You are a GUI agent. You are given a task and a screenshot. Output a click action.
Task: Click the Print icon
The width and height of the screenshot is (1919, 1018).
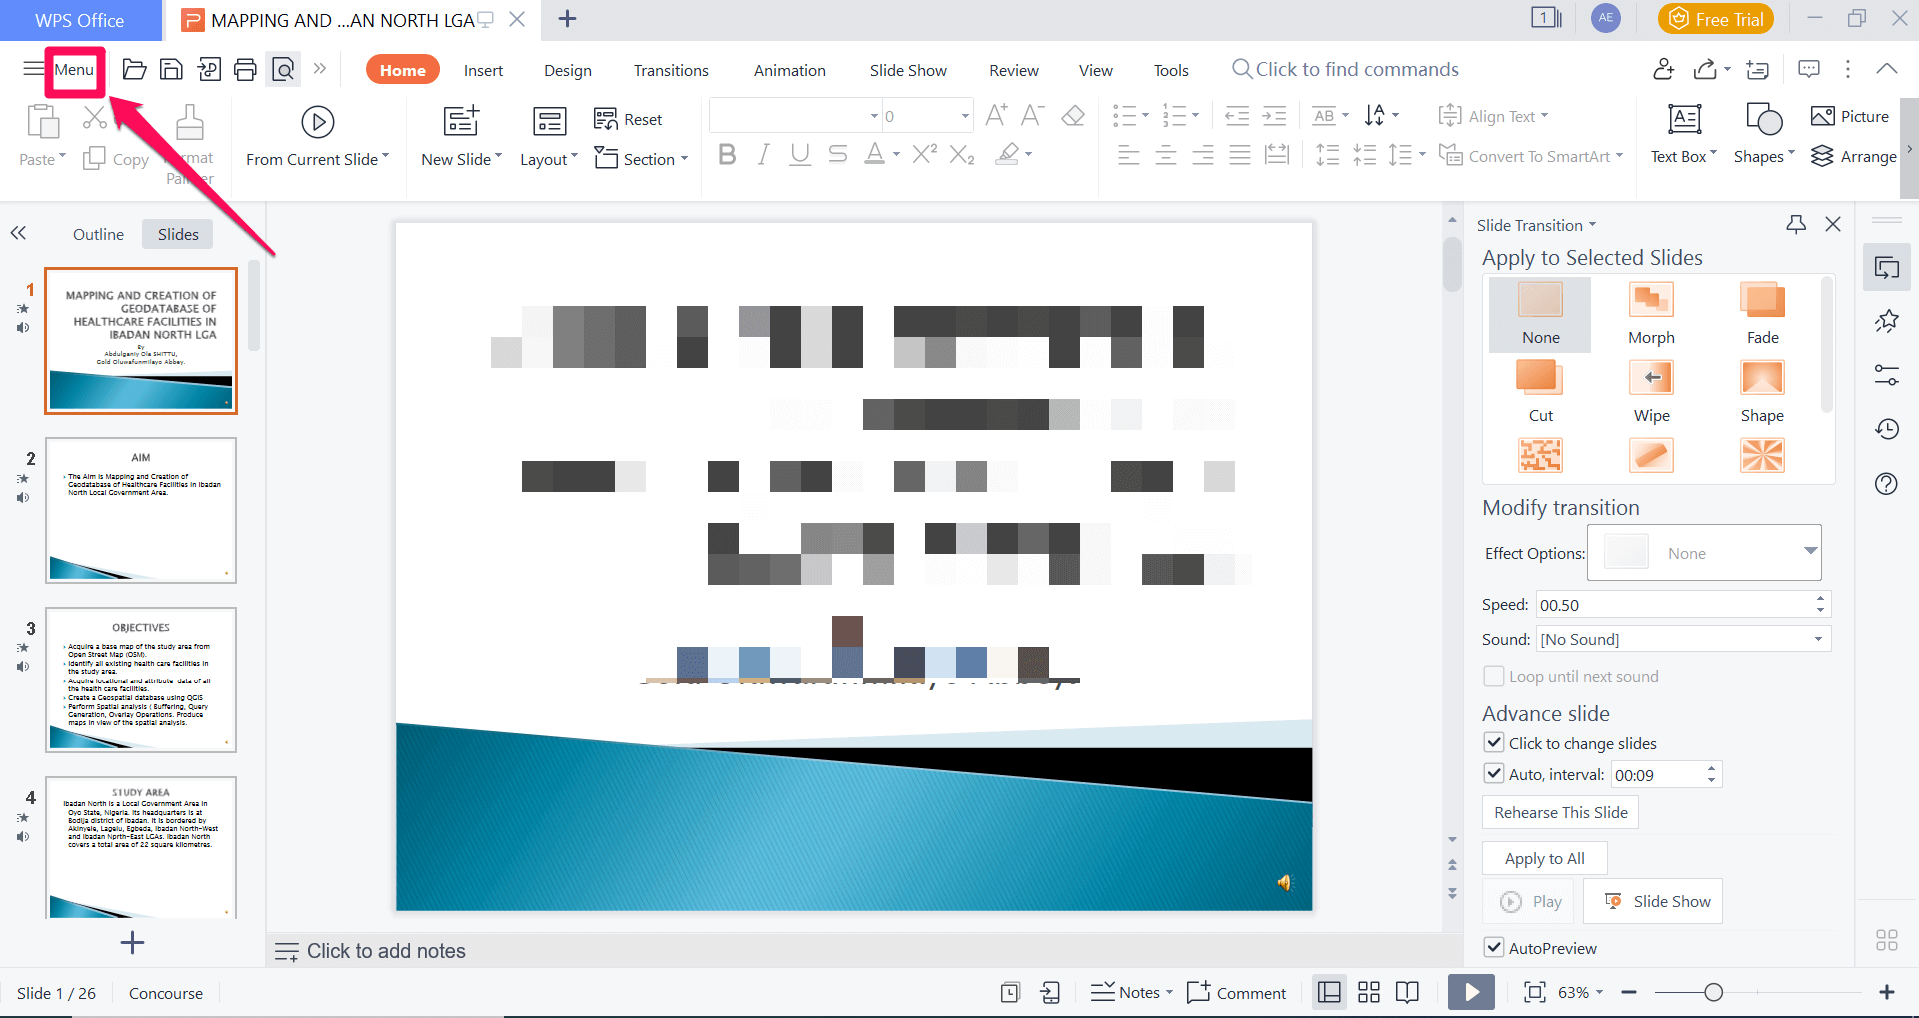(x=245, y=69)
